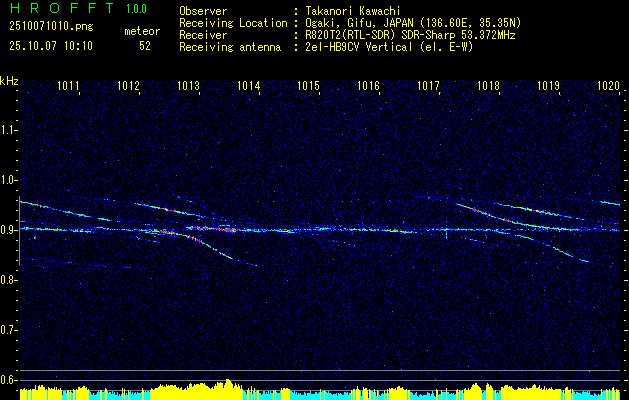Screen dimensions: 629x400
Task: Click the filename 2510071010.png
Action: tap(51, 27)
